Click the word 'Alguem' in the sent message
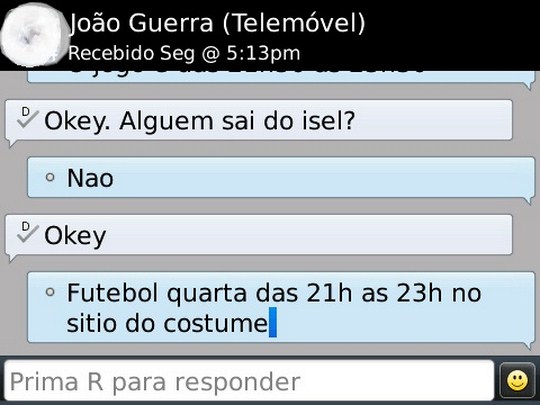 tap(166, 123)
